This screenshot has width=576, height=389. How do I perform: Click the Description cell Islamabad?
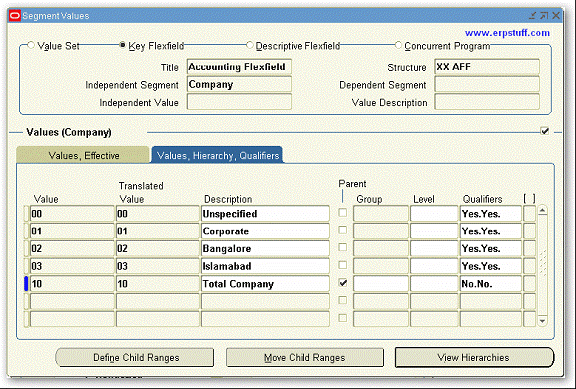coord(265,266)
